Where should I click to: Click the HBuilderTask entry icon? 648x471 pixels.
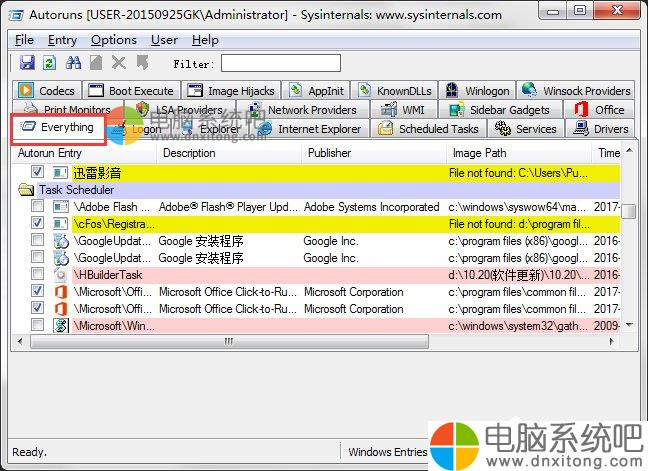(x=61, y=275)
